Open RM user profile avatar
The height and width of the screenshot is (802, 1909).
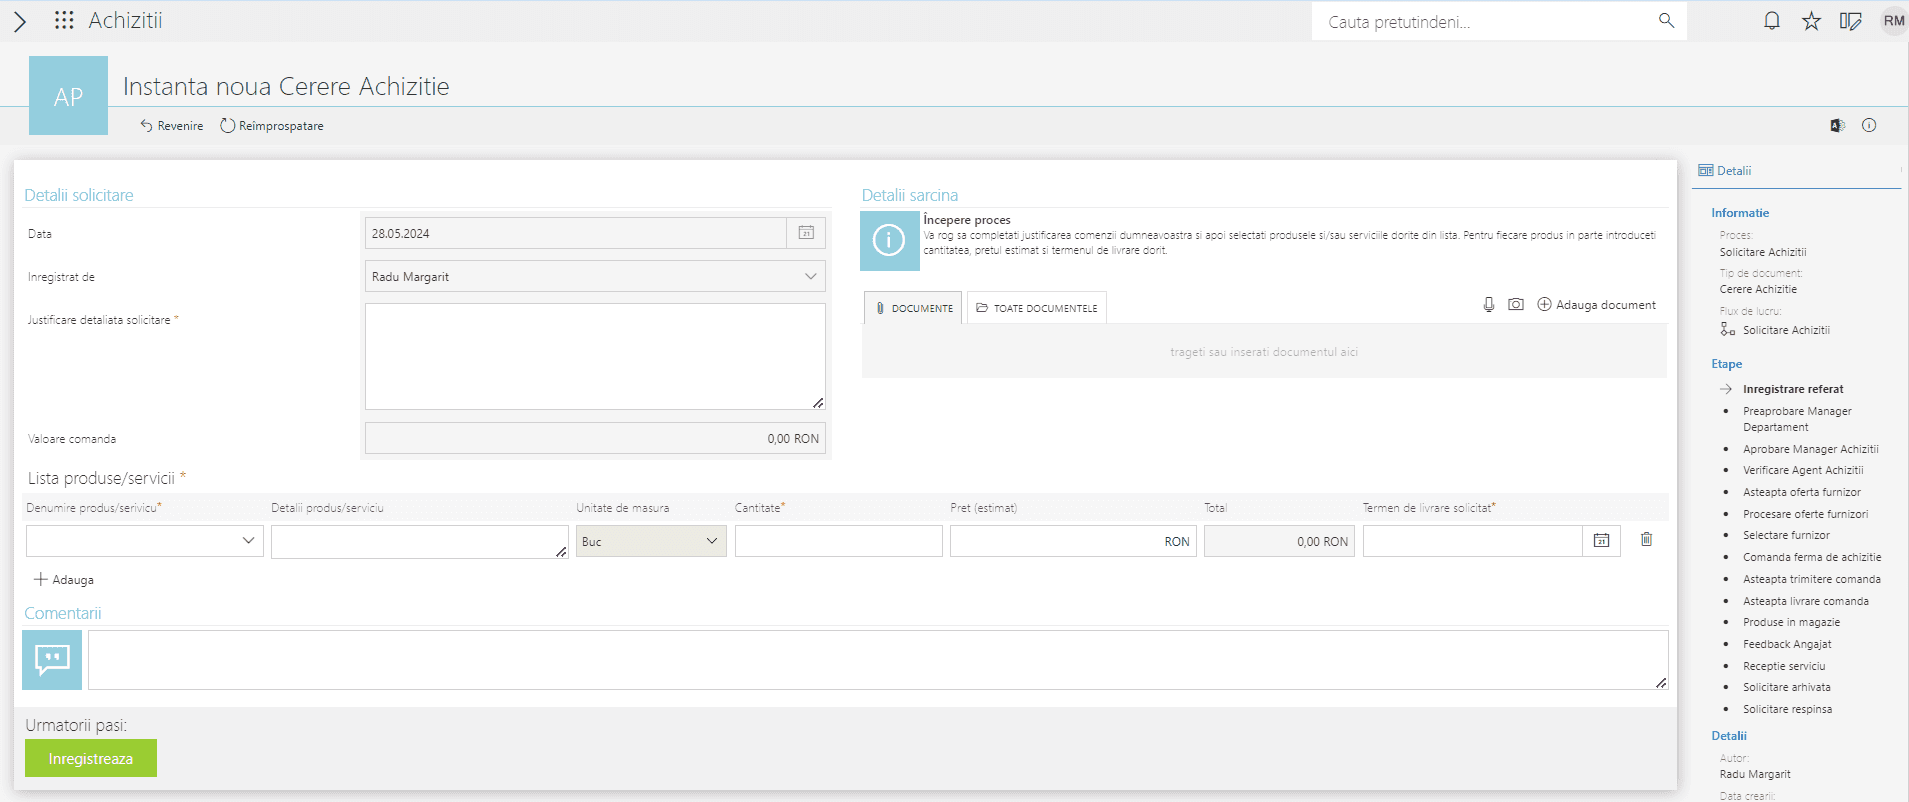(1893, 21)
